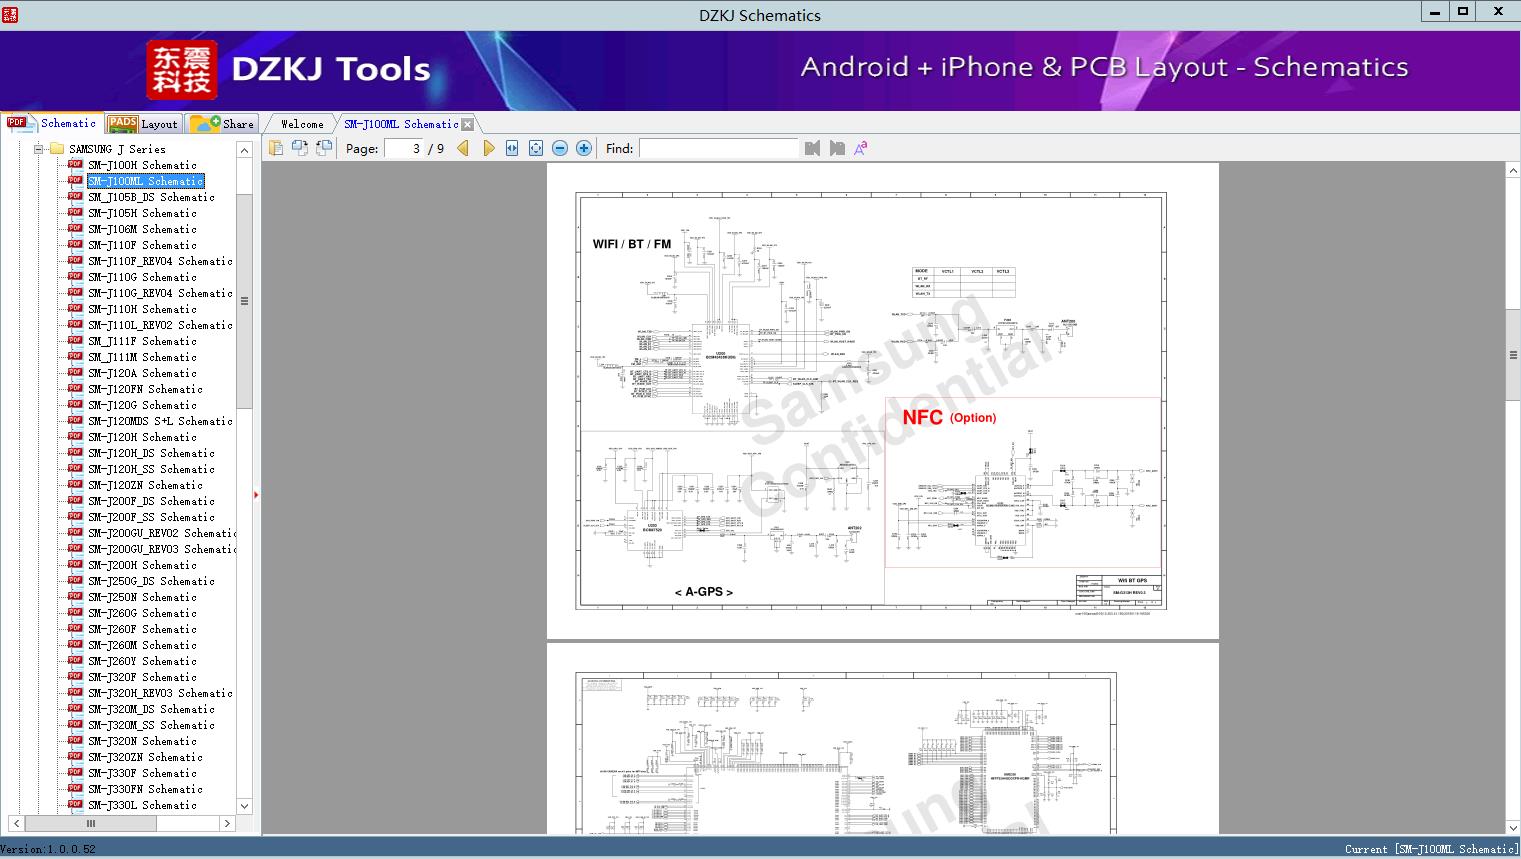Viewport: 1521px width, 859px height.
Task: Zoom out with the minus icon
Action: coord(560,148)
